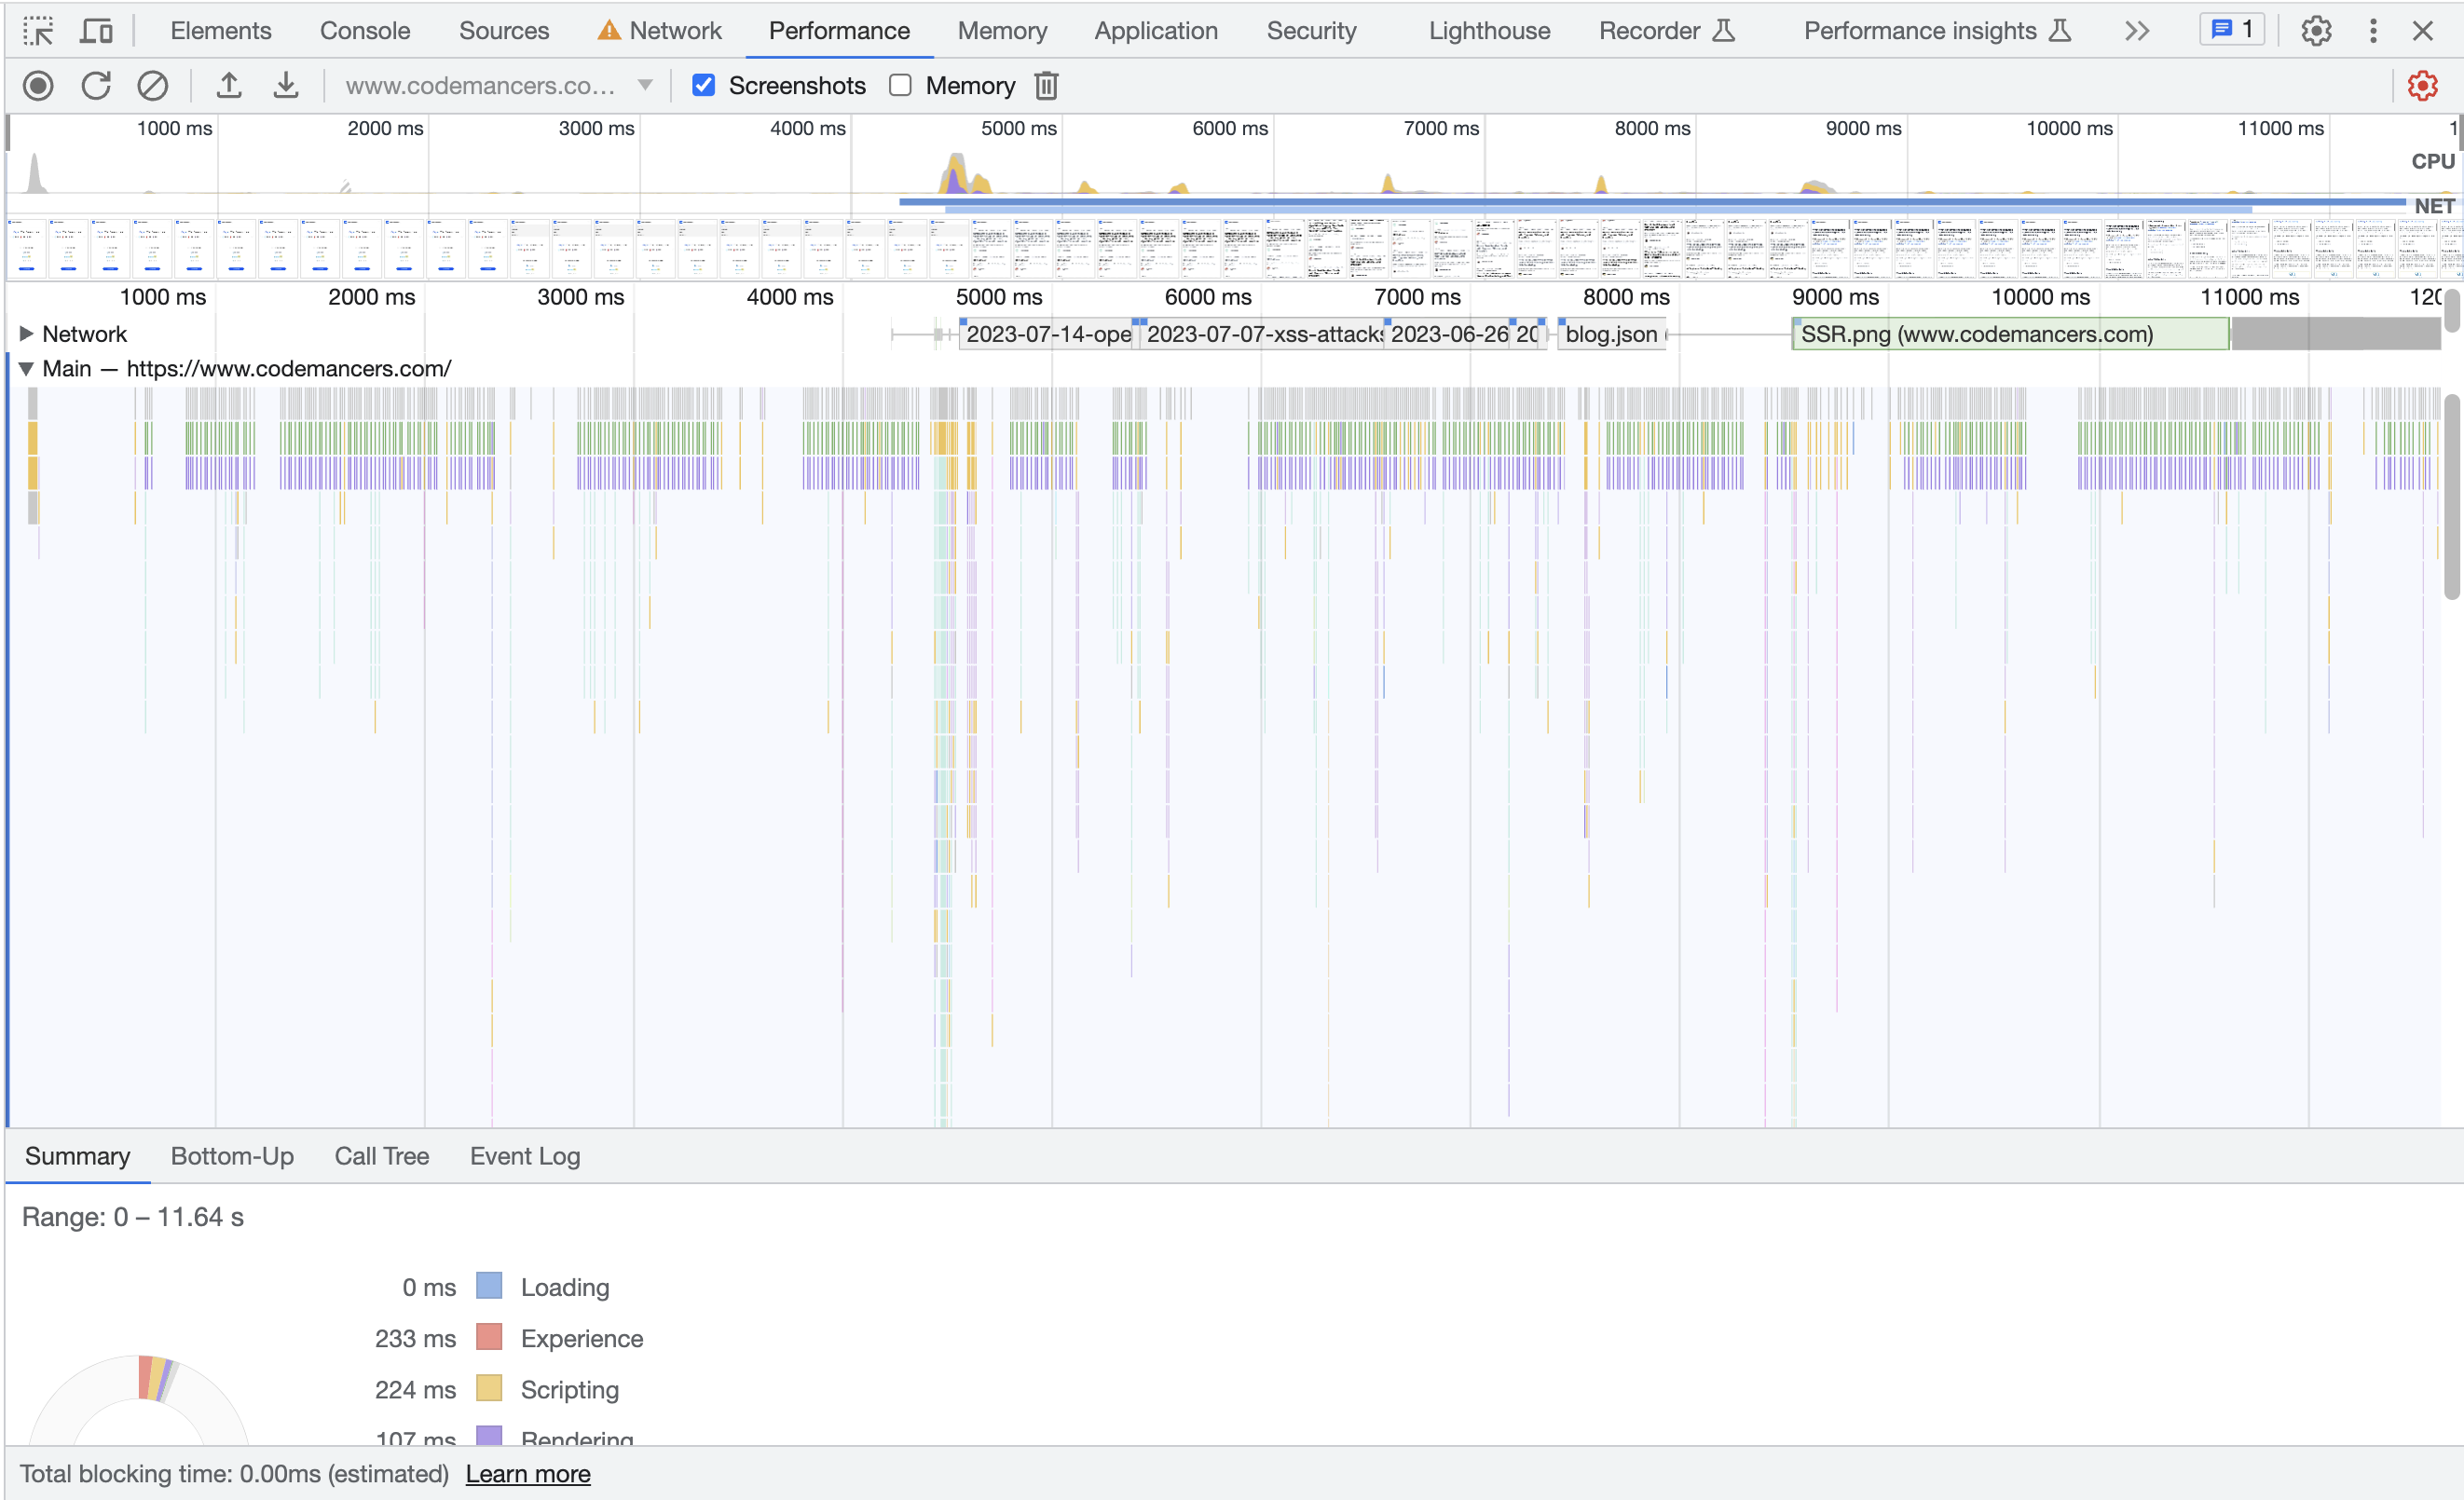The image size is (2464, 1500).
Task: Click the load profile upload icon
Action: (x=229, y=86)
